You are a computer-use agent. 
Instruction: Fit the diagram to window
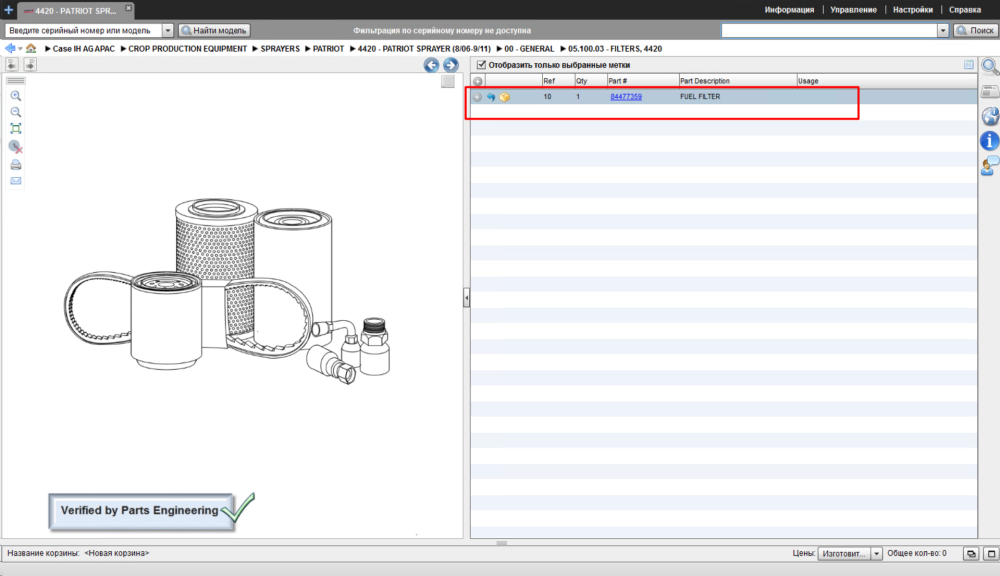click(x=16, y=128)
